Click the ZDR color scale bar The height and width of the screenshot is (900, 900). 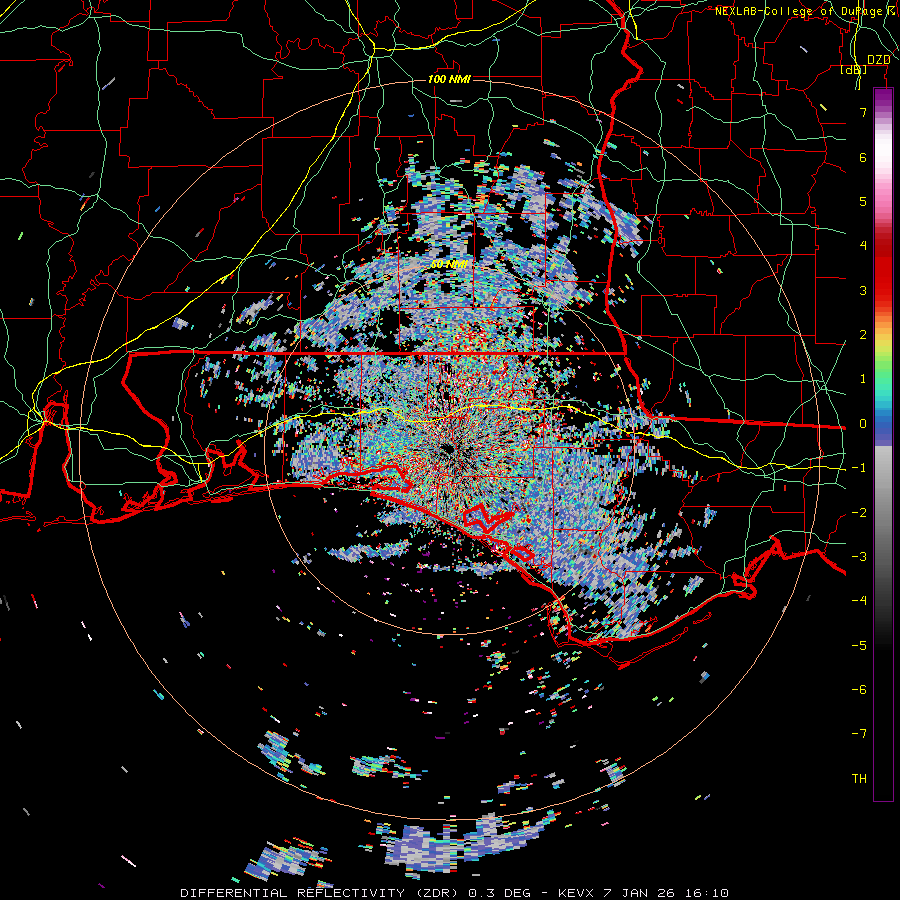(x=883, y=444)
